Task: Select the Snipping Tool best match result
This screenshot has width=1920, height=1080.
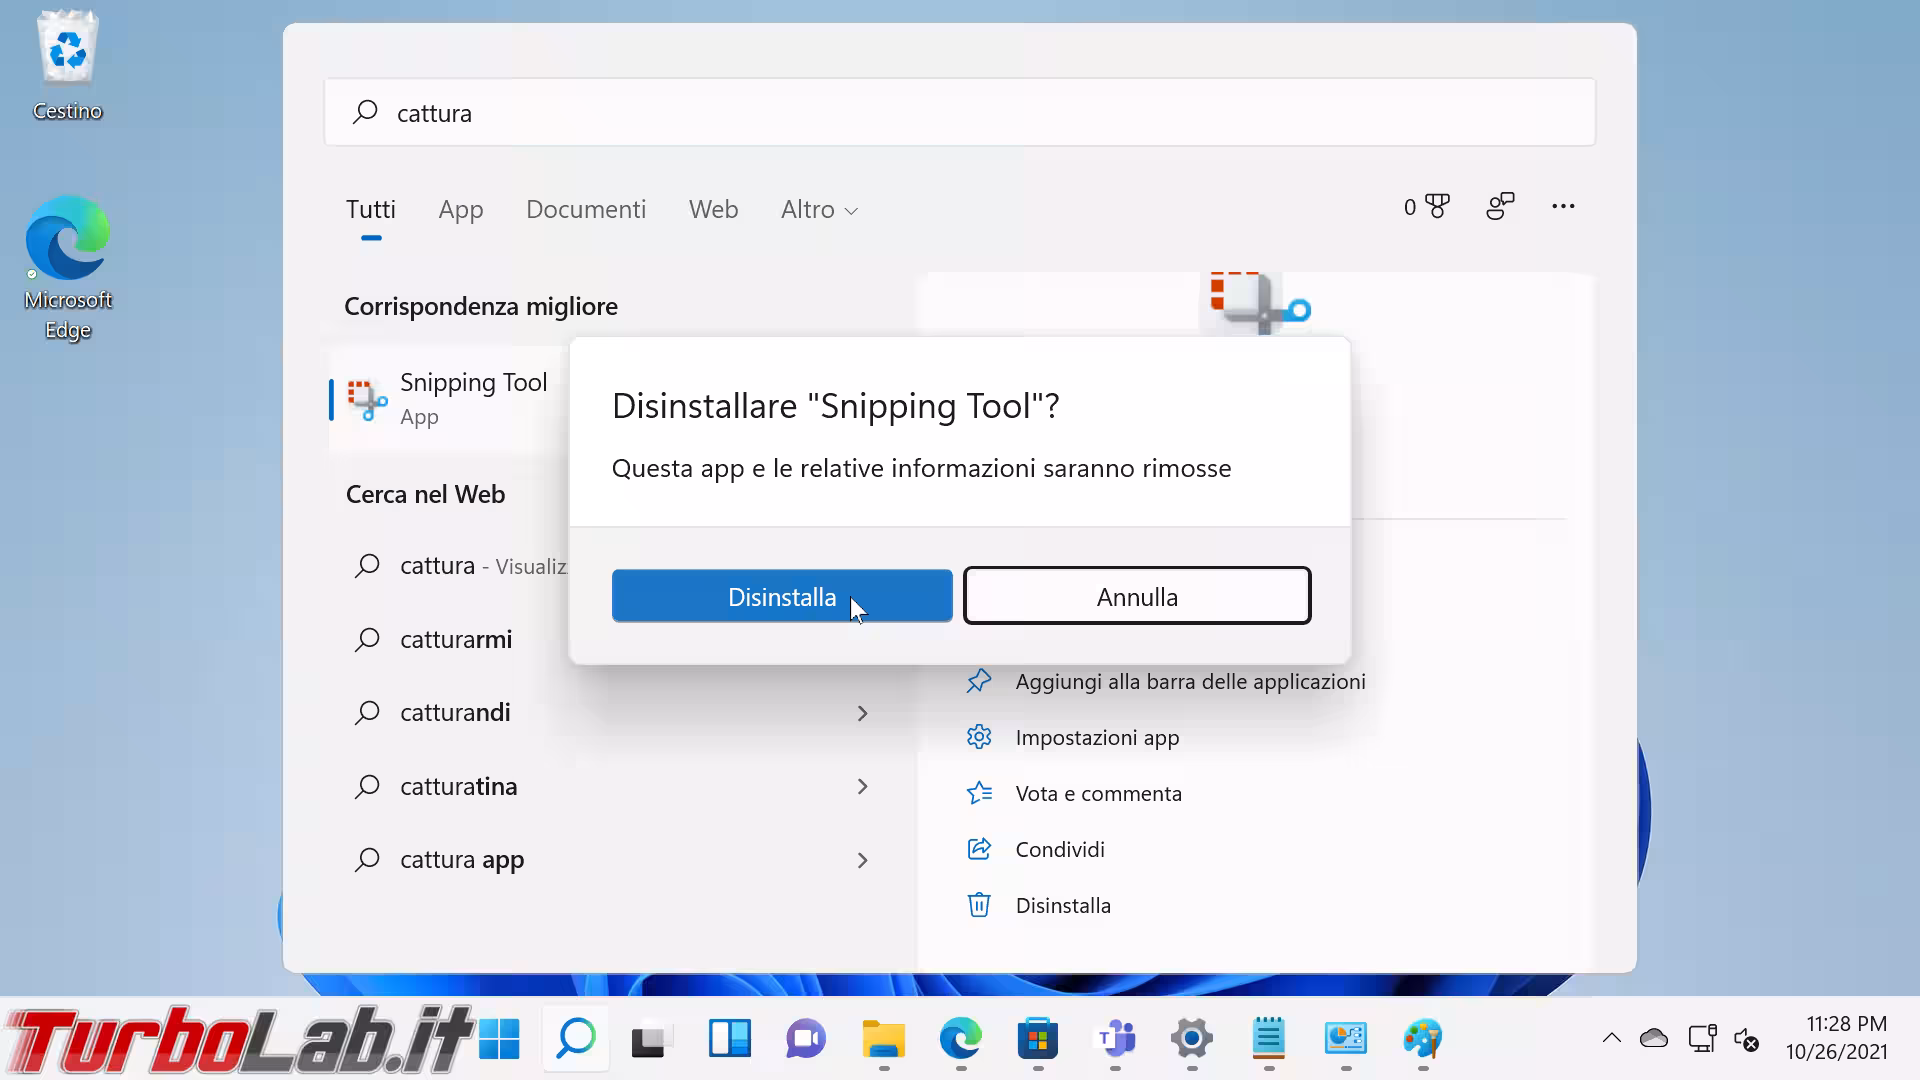Action: click(x=450, y=398)
